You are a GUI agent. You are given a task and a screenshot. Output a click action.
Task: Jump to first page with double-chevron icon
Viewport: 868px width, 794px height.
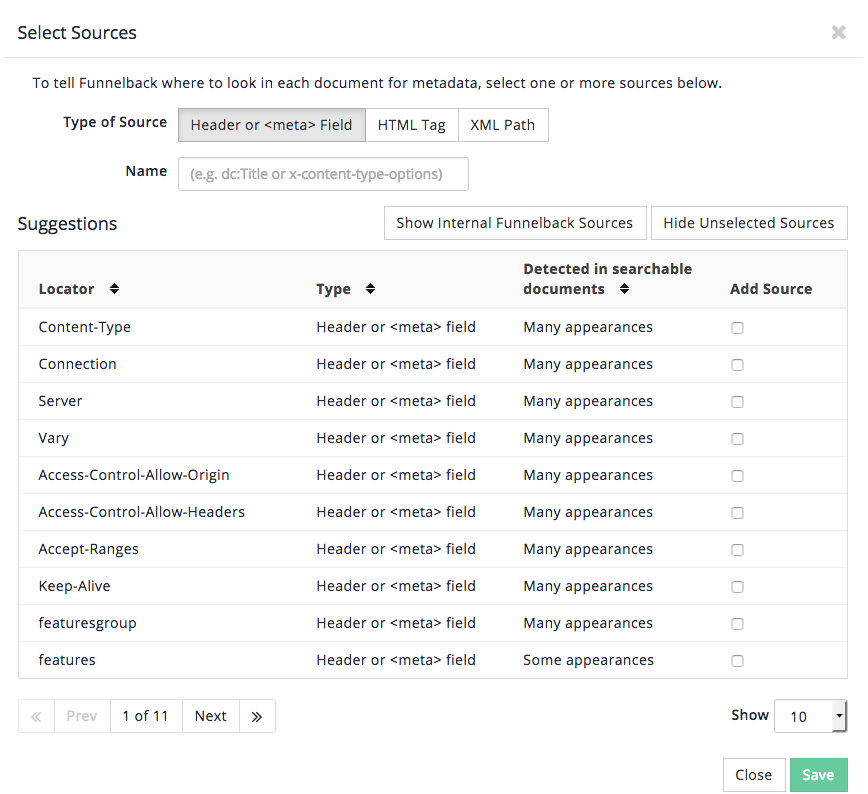pos(36,716)
